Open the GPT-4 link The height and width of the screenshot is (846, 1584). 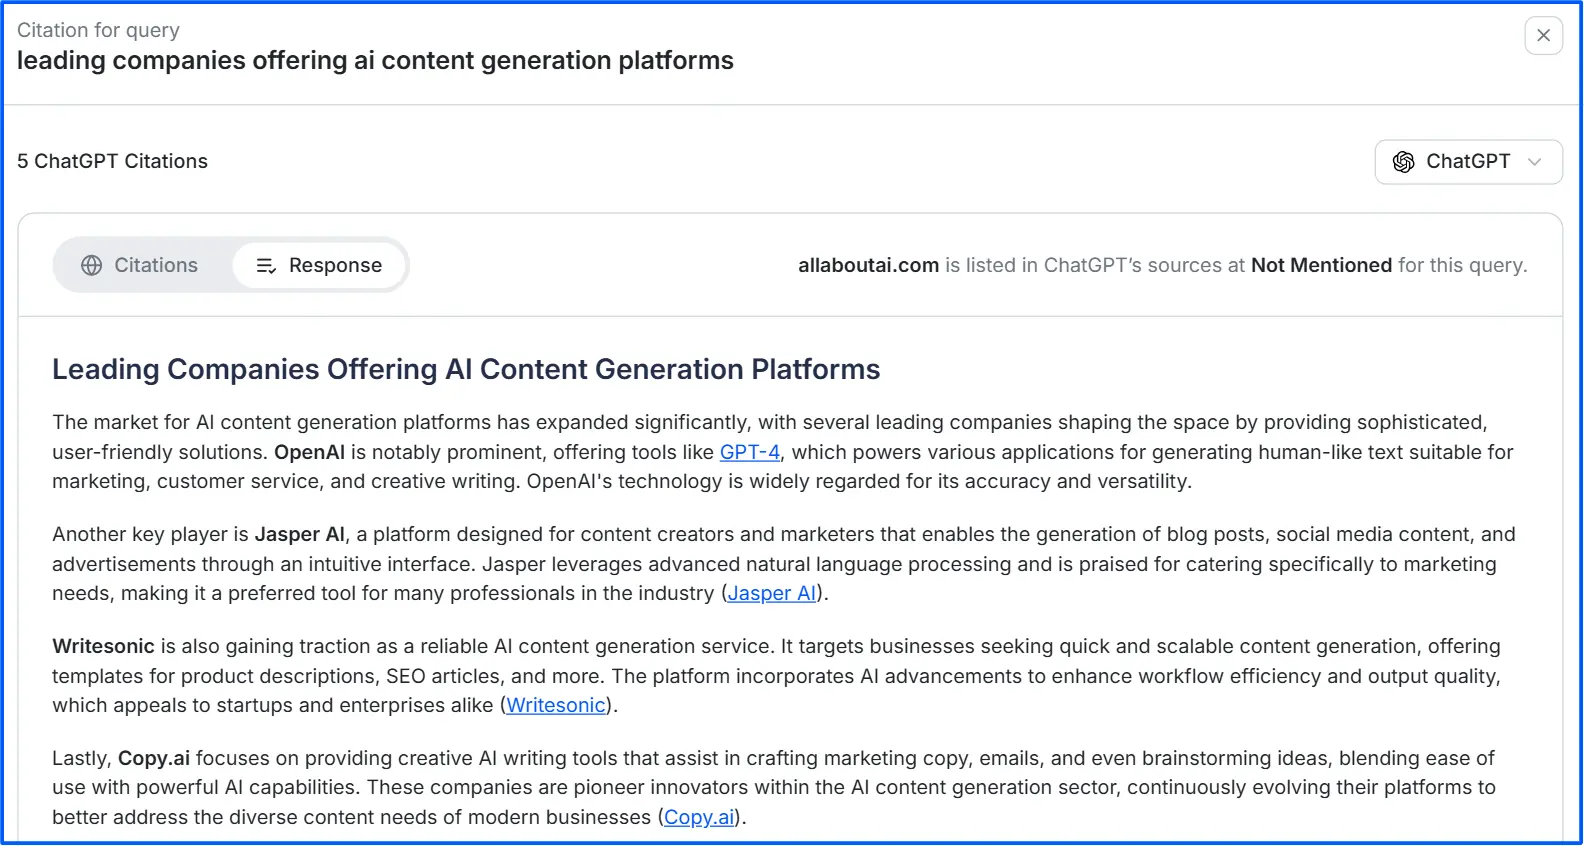pos(750,452)
